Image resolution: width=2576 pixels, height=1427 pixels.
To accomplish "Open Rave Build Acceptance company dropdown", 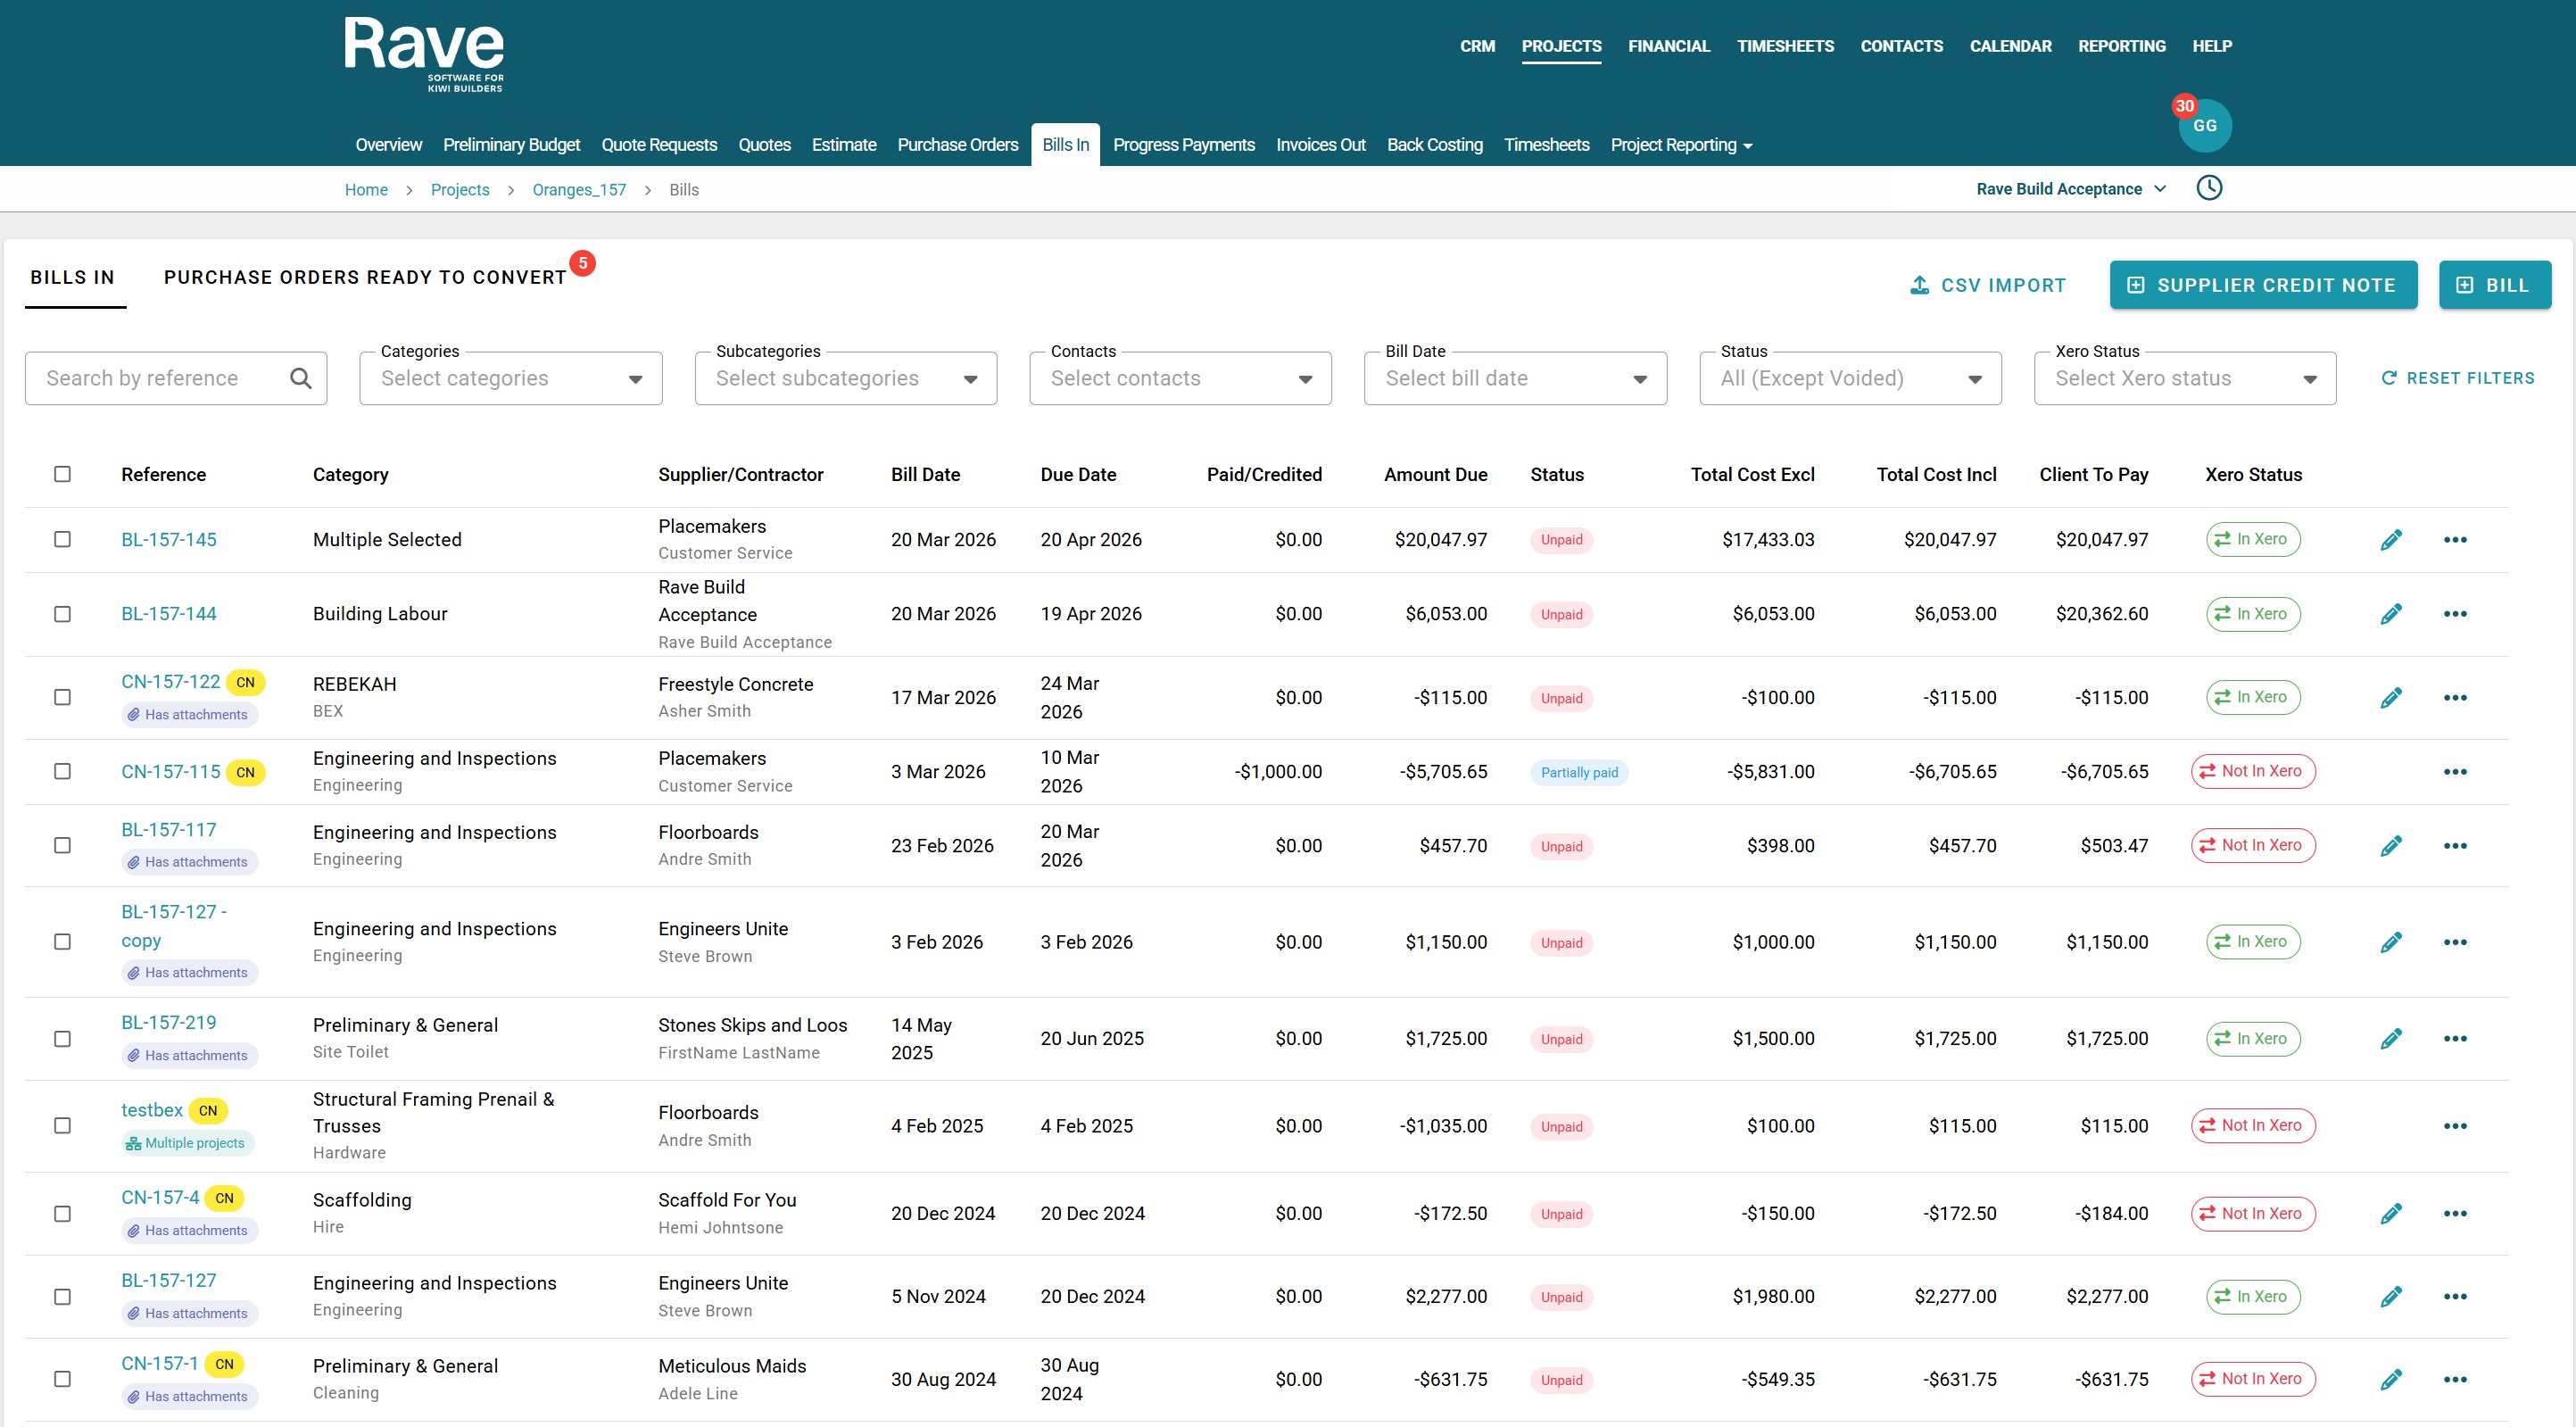I will coord(2070,189).
